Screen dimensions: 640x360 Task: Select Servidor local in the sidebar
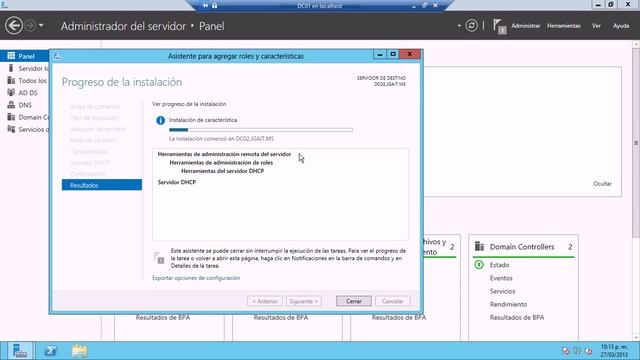[x=25, y=68]
